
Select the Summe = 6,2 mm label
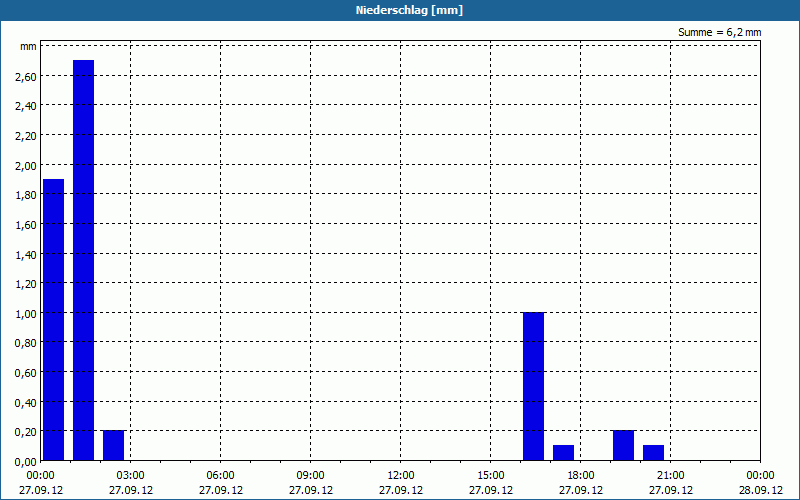(719, 32)
